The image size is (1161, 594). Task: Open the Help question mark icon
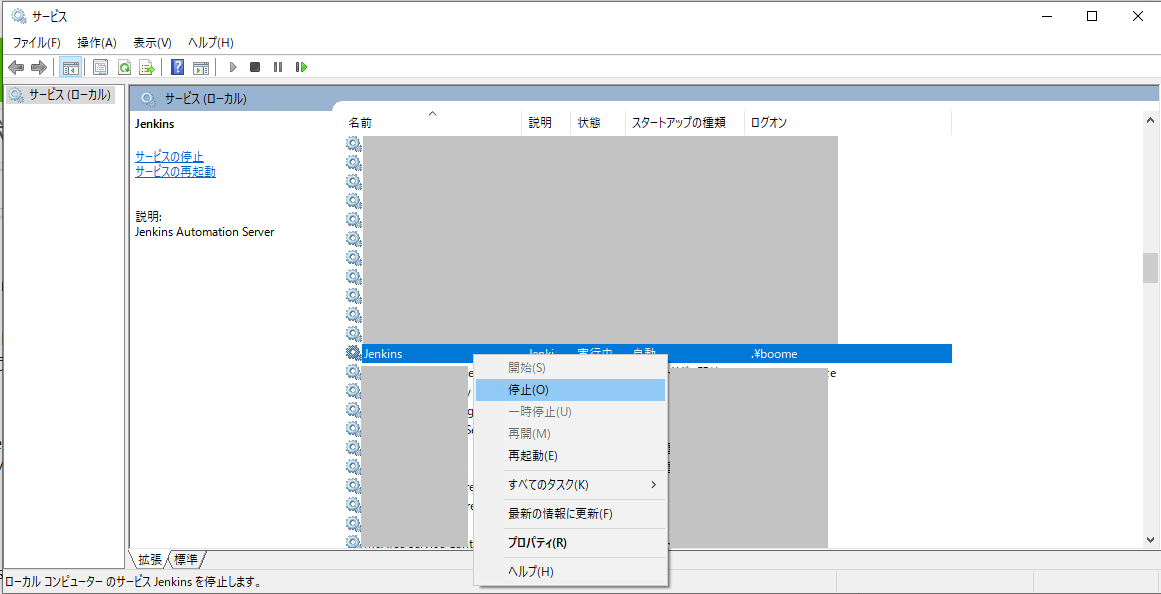[x=178, y=67]
